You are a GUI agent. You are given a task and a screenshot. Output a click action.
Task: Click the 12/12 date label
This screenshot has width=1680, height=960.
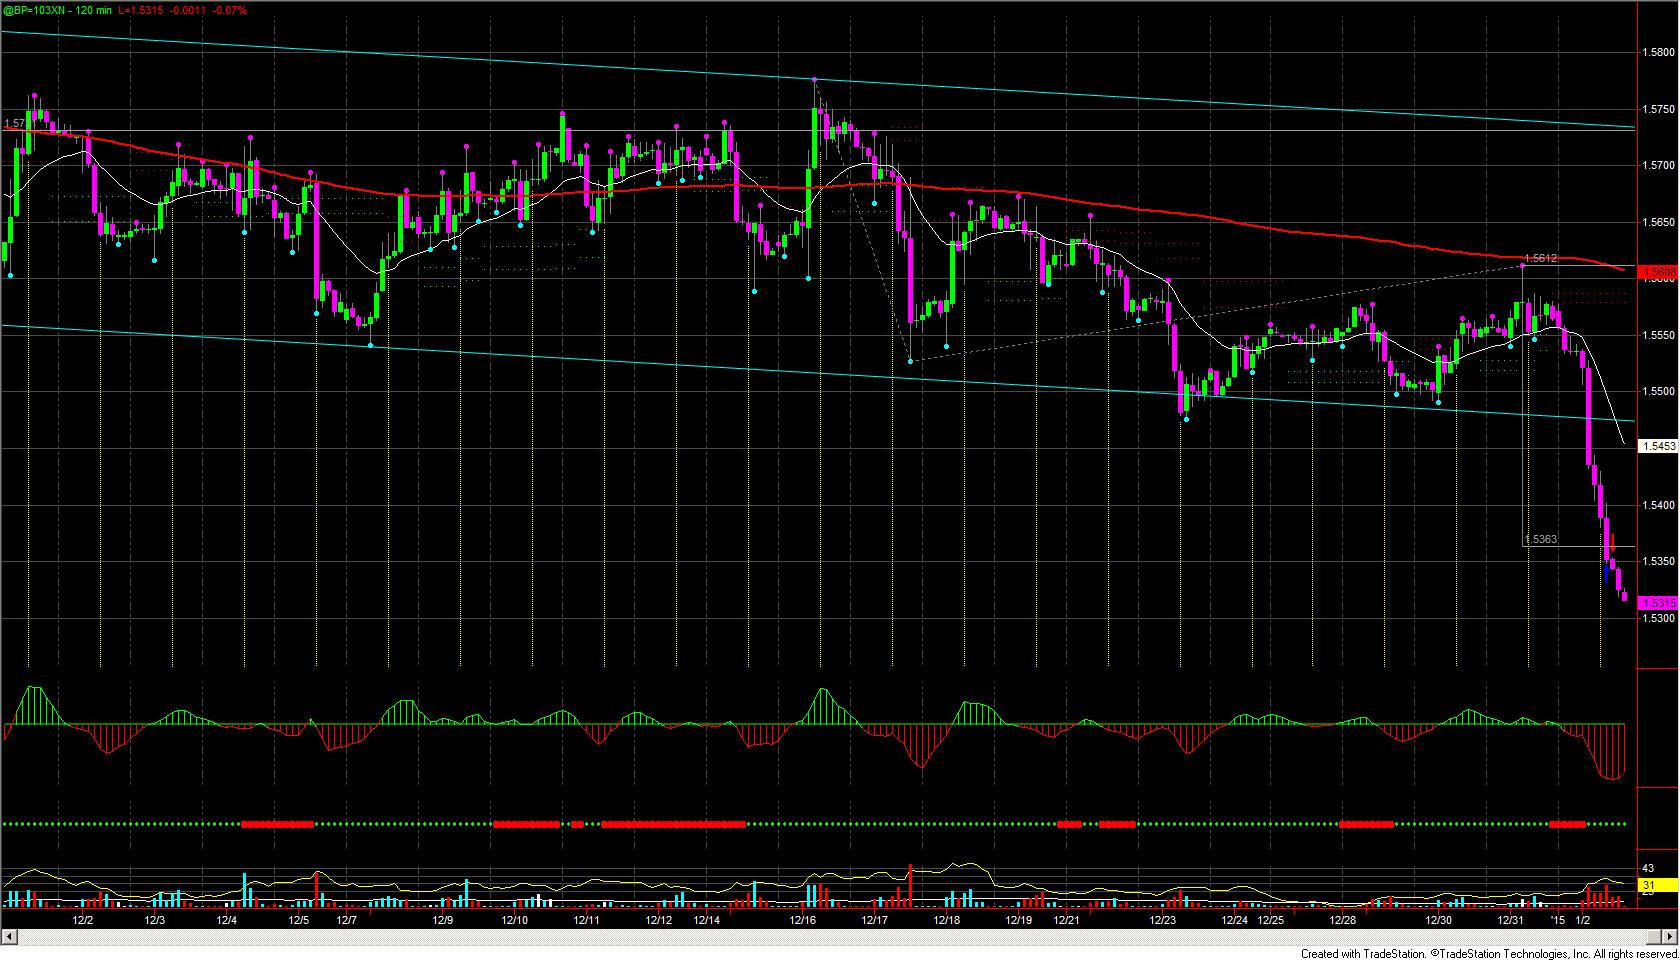tap(658, 920)
